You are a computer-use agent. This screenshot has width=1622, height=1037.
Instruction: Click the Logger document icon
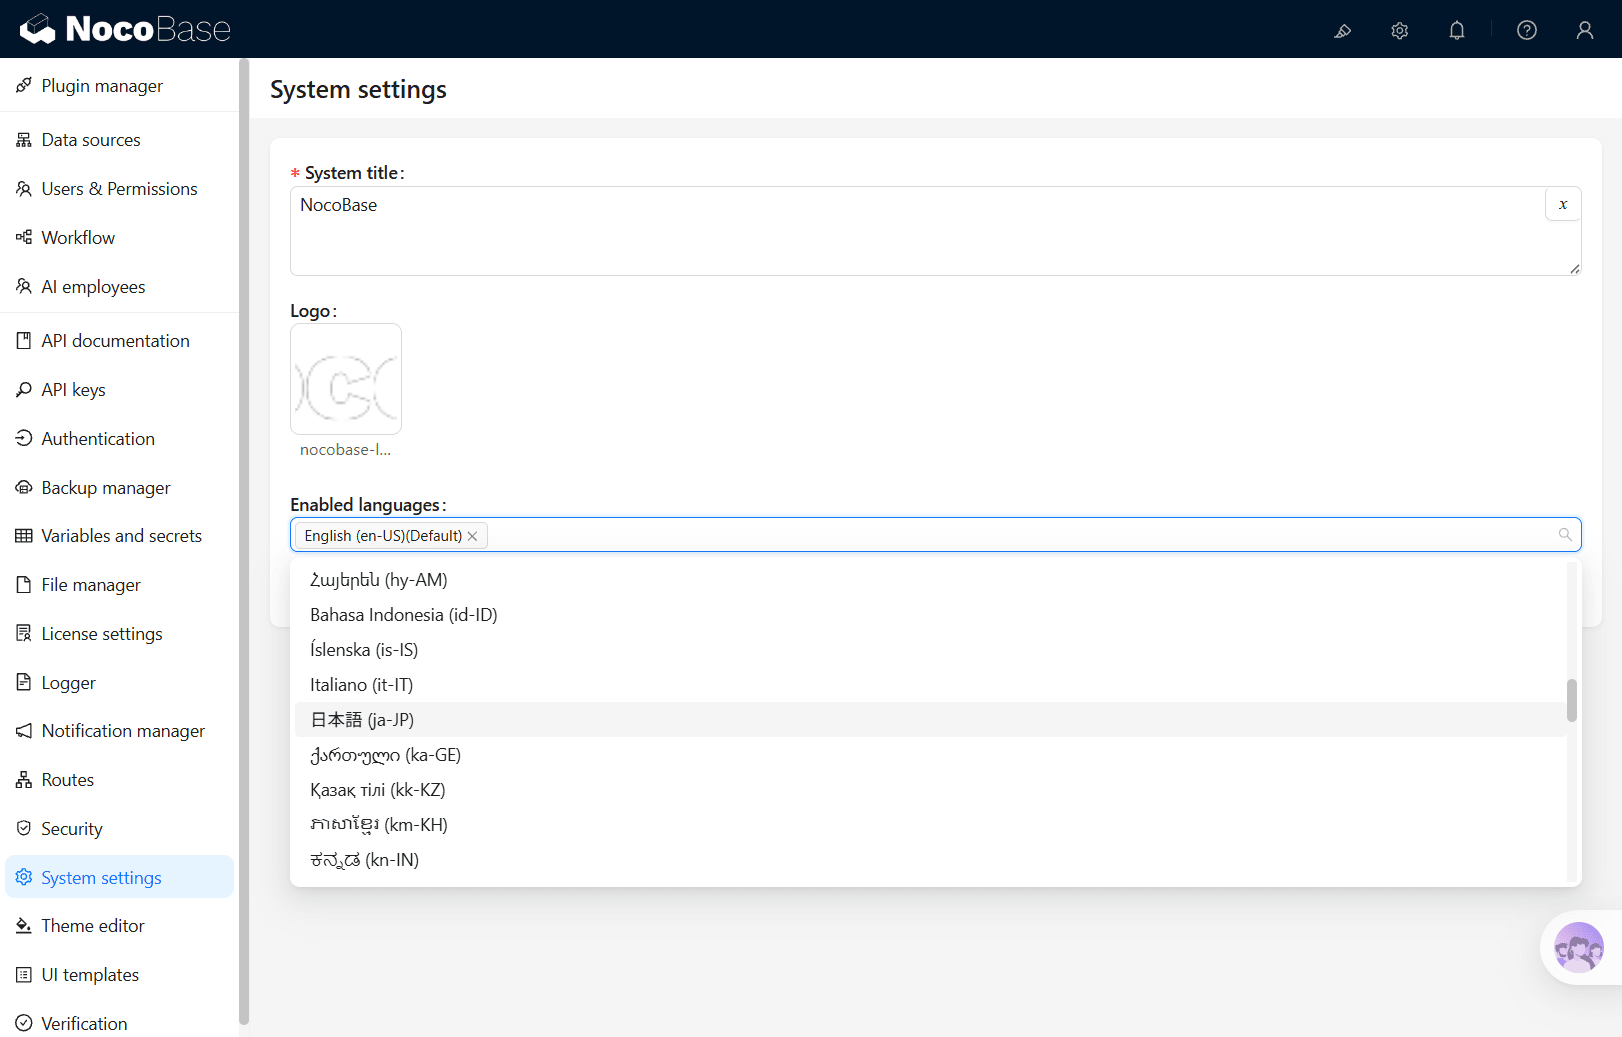click(x=24, y=683)
